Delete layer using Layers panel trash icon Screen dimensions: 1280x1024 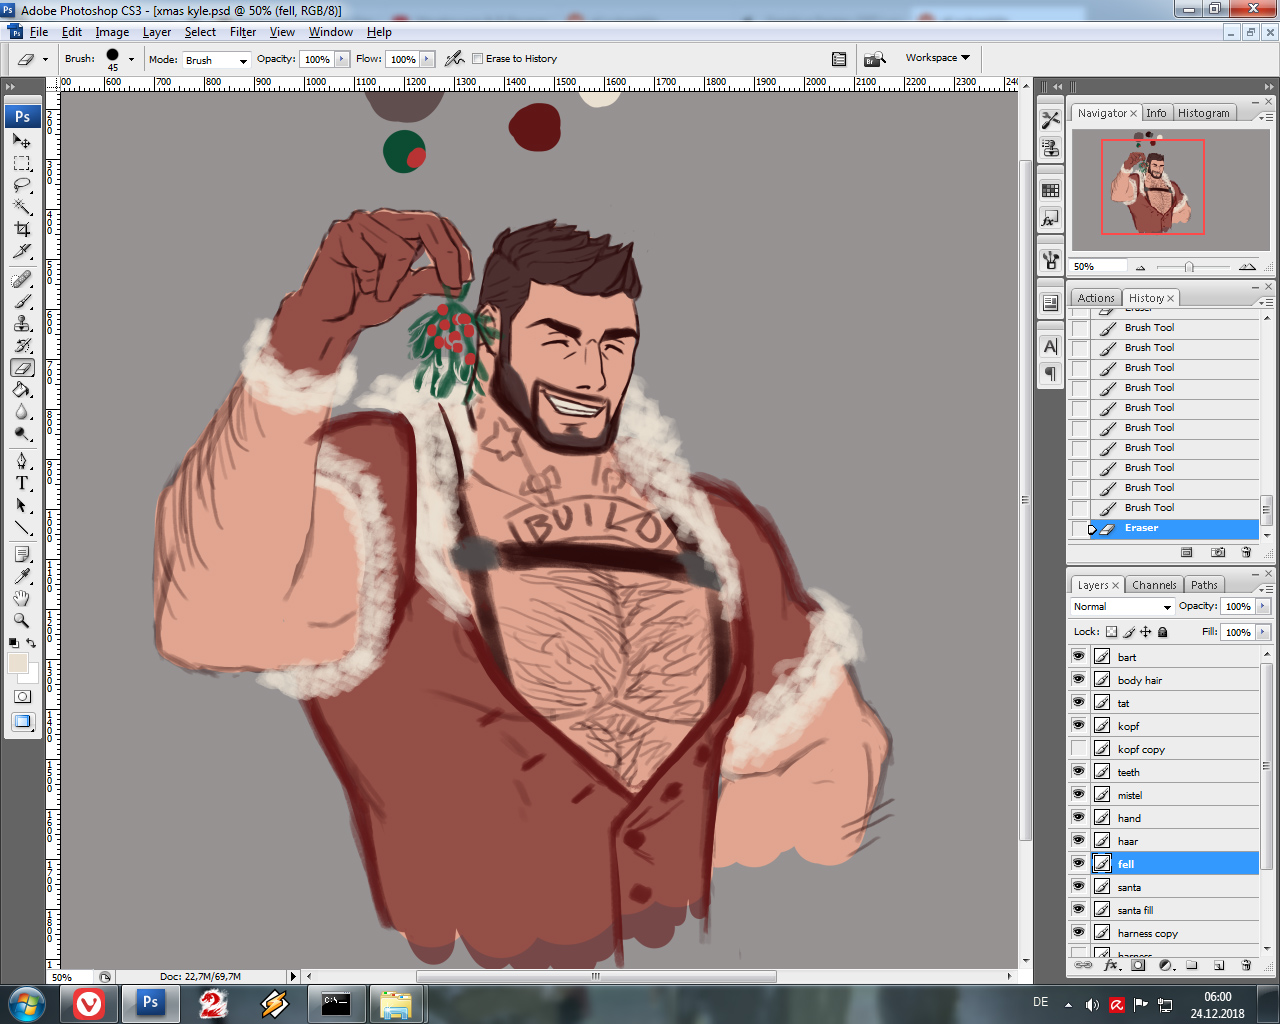coord(1246,966)
